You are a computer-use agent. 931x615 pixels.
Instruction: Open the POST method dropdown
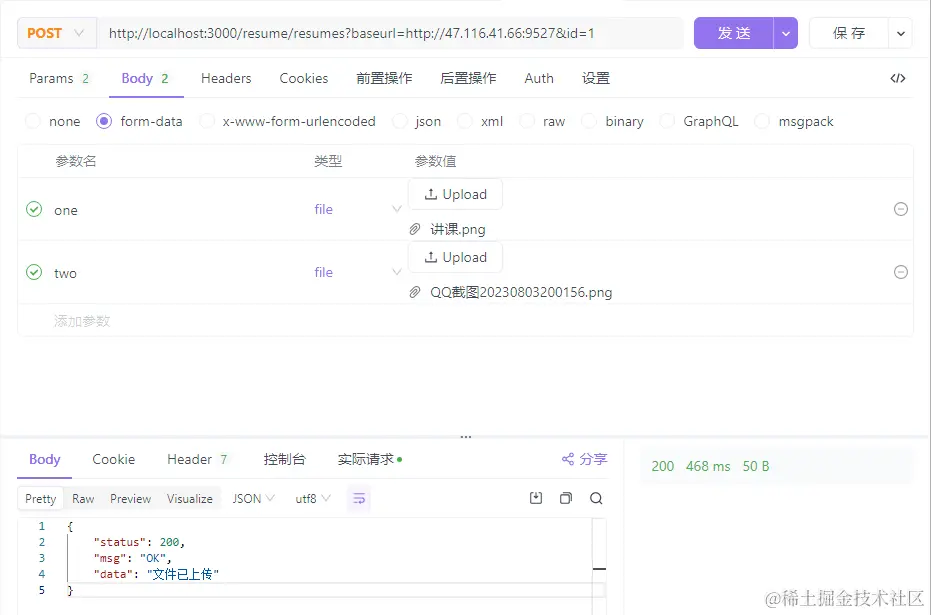tap(57, 33)
